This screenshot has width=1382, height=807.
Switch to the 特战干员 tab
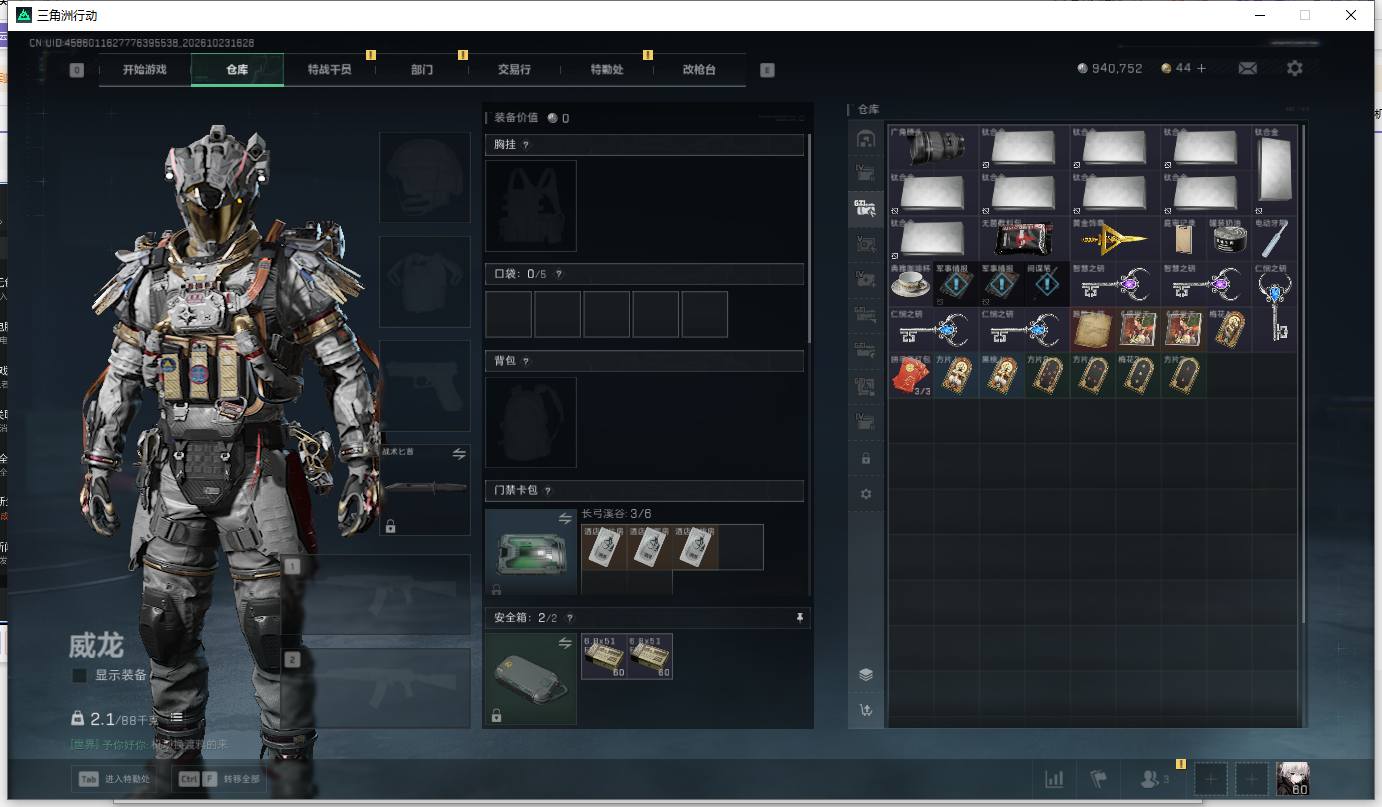point(330,70)
